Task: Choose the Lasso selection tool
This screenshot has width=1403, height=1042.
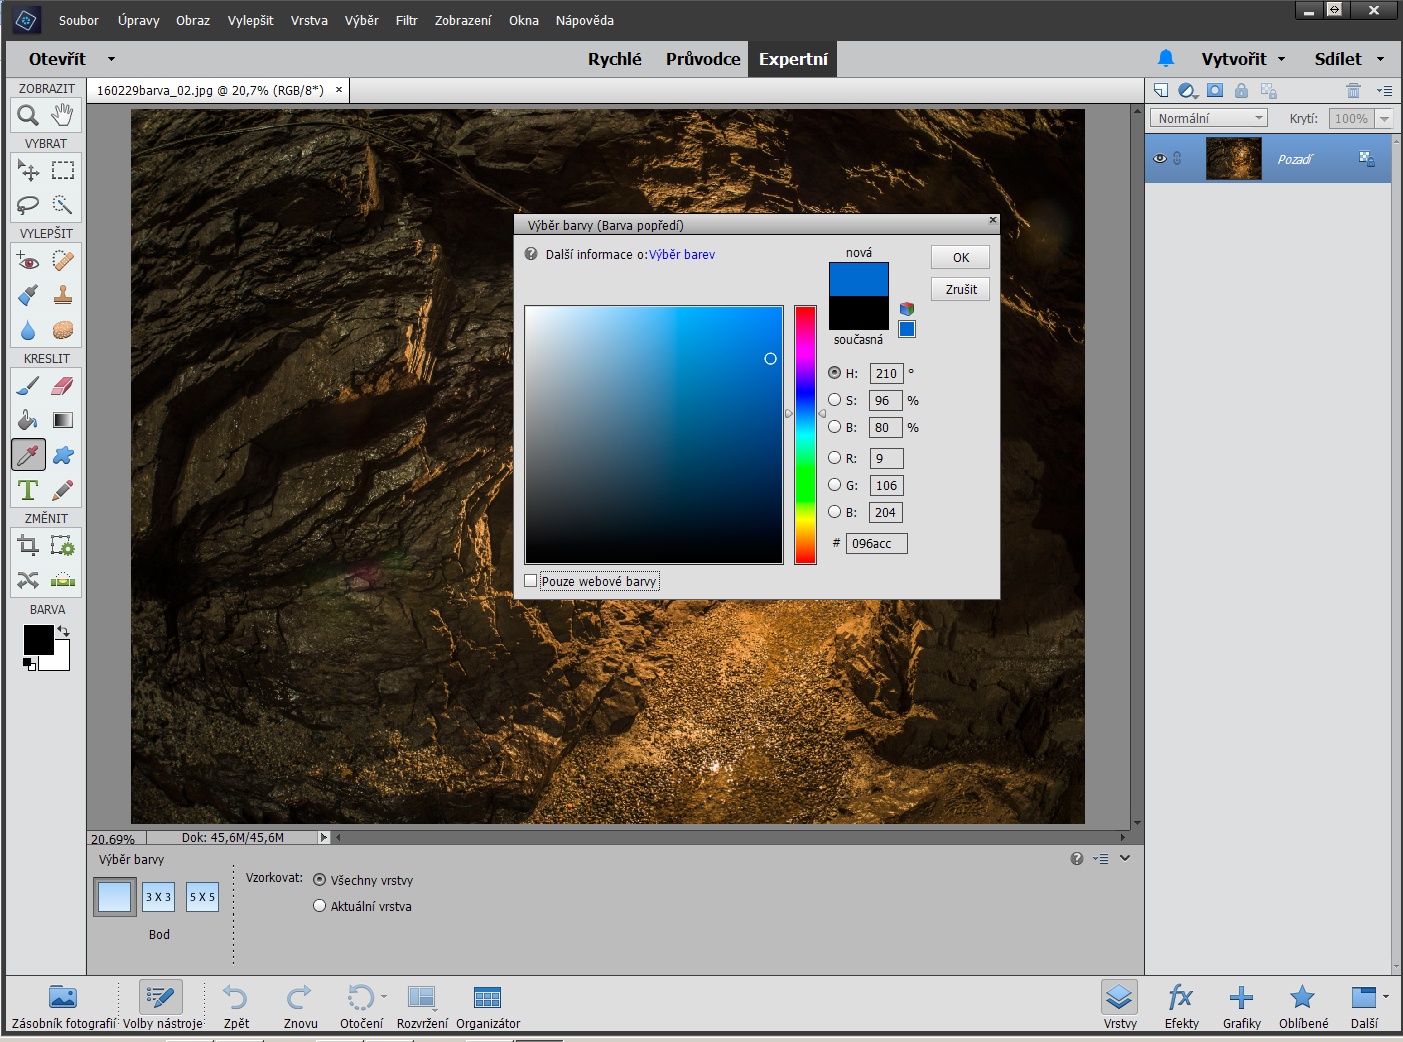Action: (x=28, y=205)
